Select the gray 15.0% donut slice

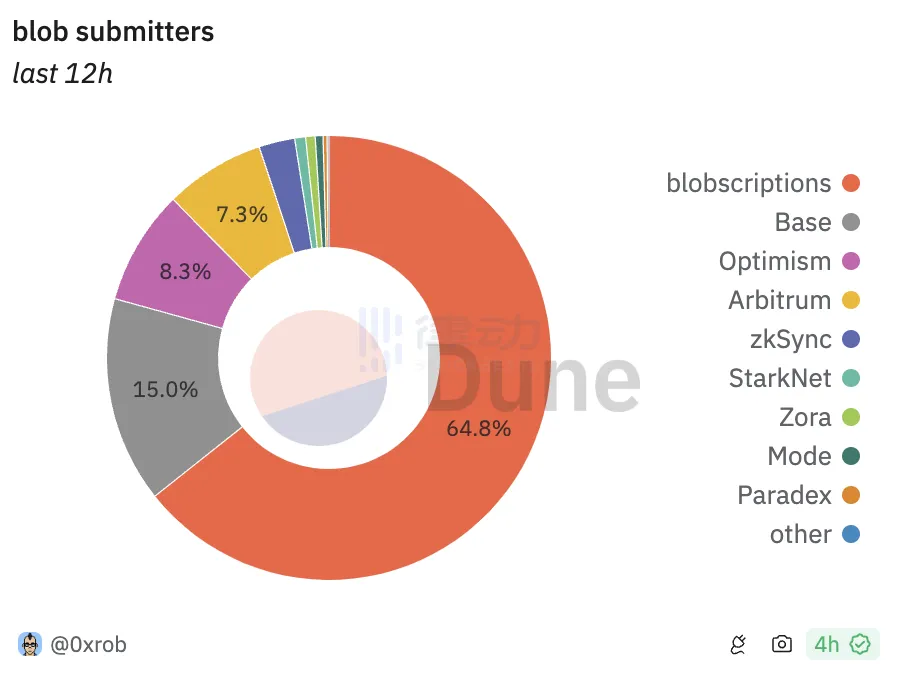tap(165, 390)
